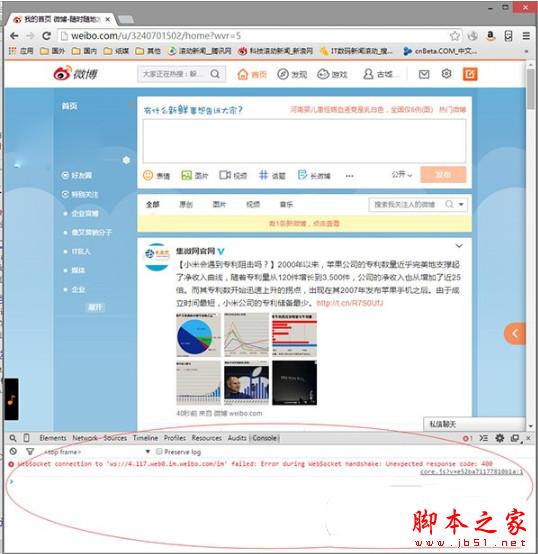Open the private chat bar
Viewport: 538px width, 554px height.
pyautogui.click(x=474, y=424)
